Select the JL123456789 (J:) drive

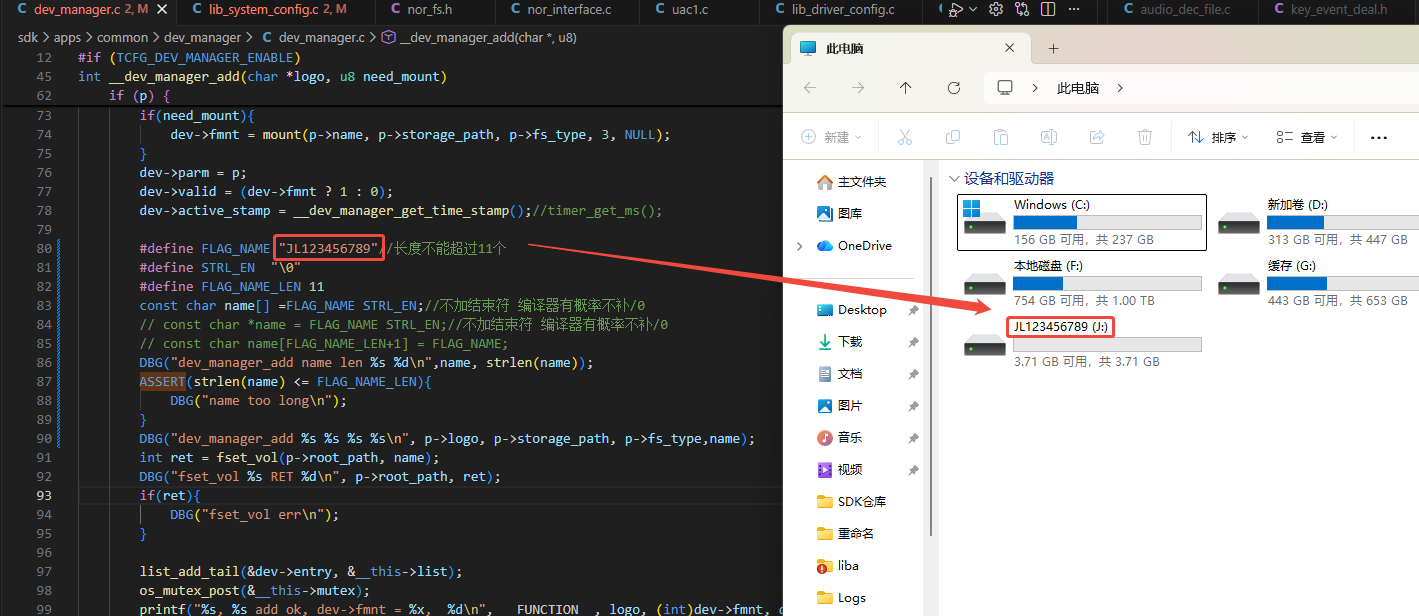pos(1081,344)
